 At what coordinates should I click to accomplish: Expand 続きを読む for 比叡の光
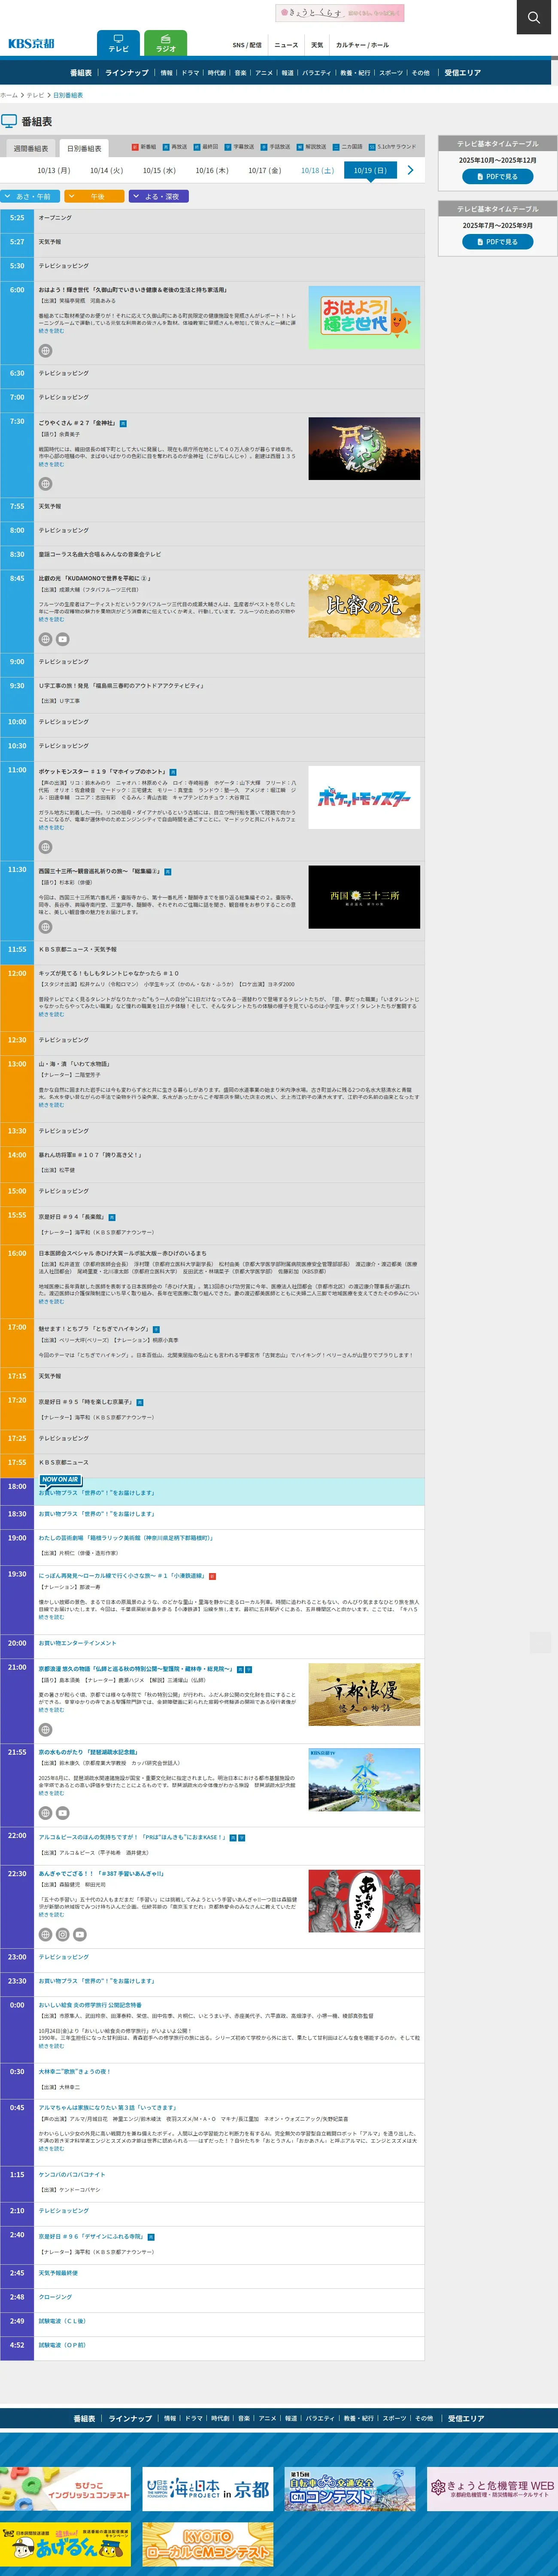[x=51, y=619]
